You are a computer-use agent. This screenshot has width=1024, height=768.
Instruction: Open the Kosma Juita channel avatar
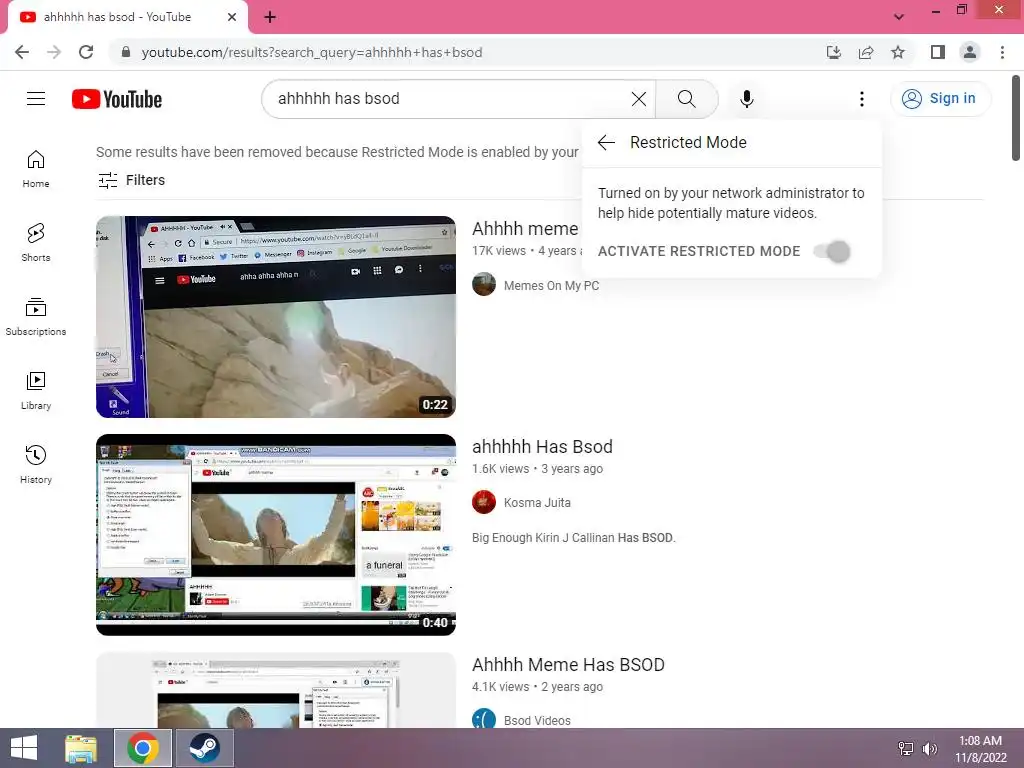click(484, 502)
